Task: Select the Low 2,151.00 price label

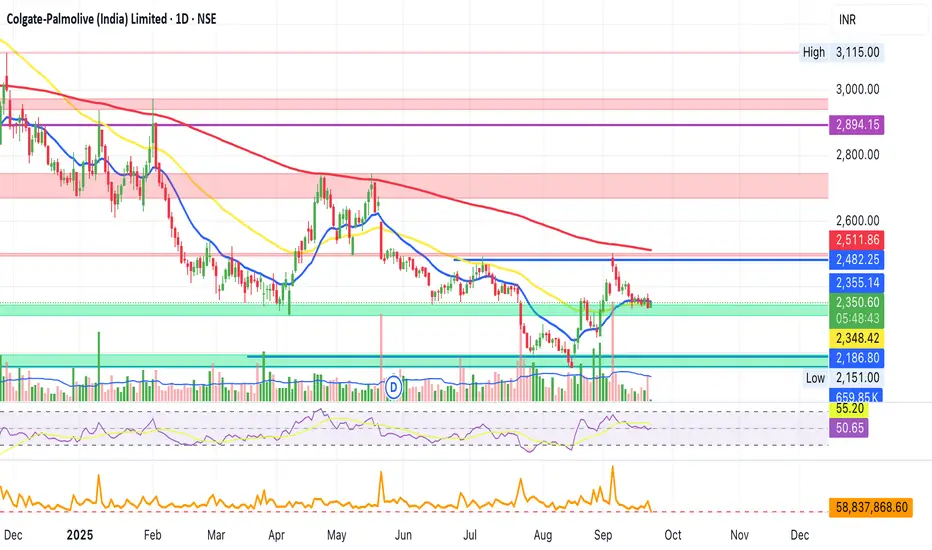Action: point(843,378)
